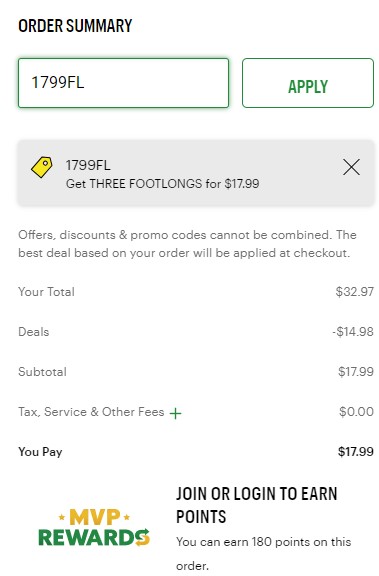Click the promo code input field

tap(123, 83)
